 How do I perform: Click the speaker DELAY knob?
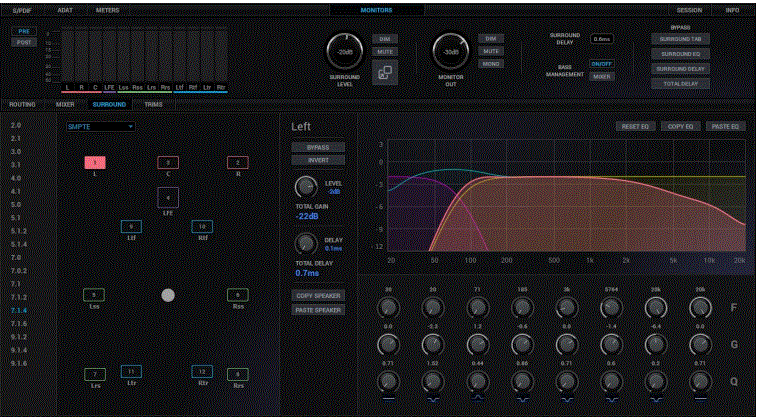click(x=306, y=243)
